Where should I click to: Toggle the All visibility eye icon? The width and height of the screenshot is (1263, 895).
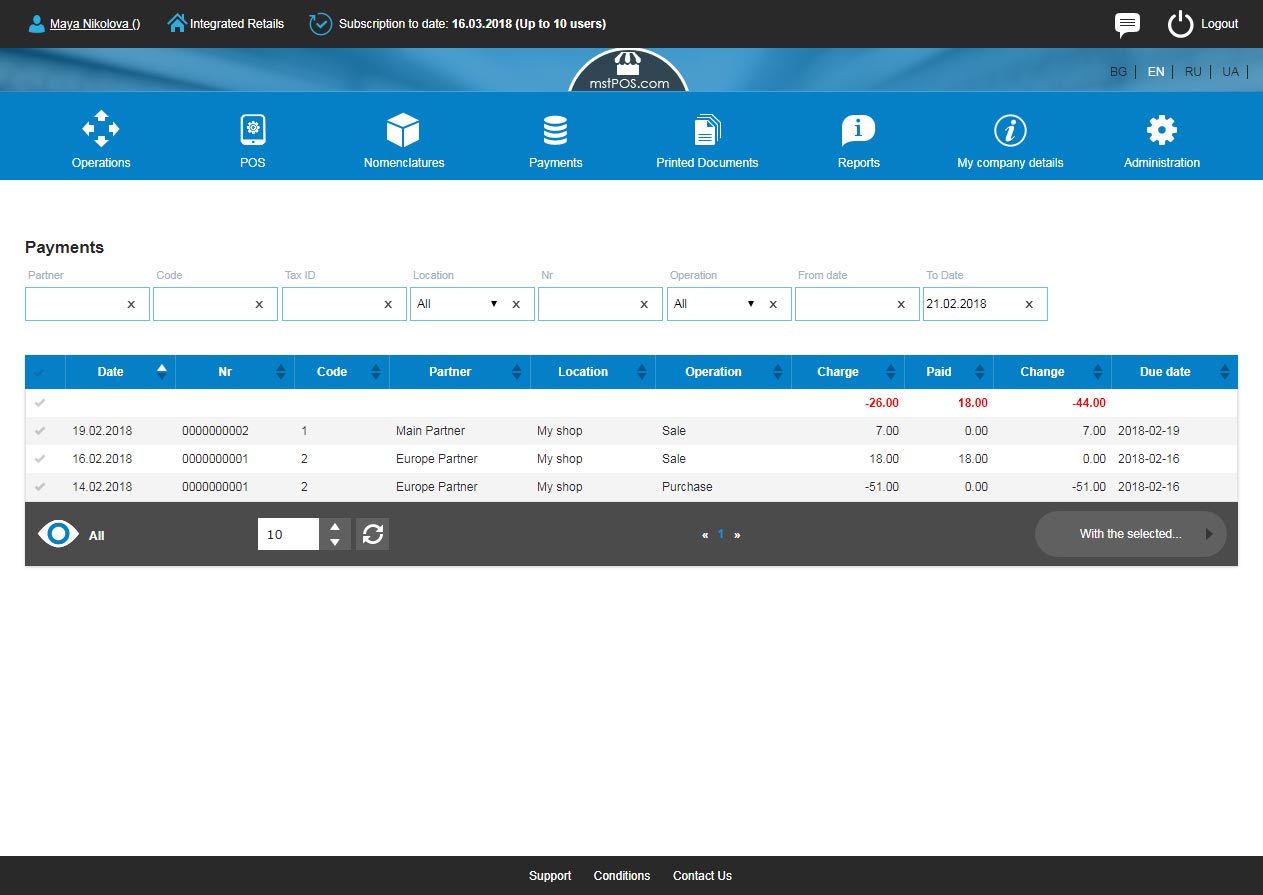pos(58,534)
